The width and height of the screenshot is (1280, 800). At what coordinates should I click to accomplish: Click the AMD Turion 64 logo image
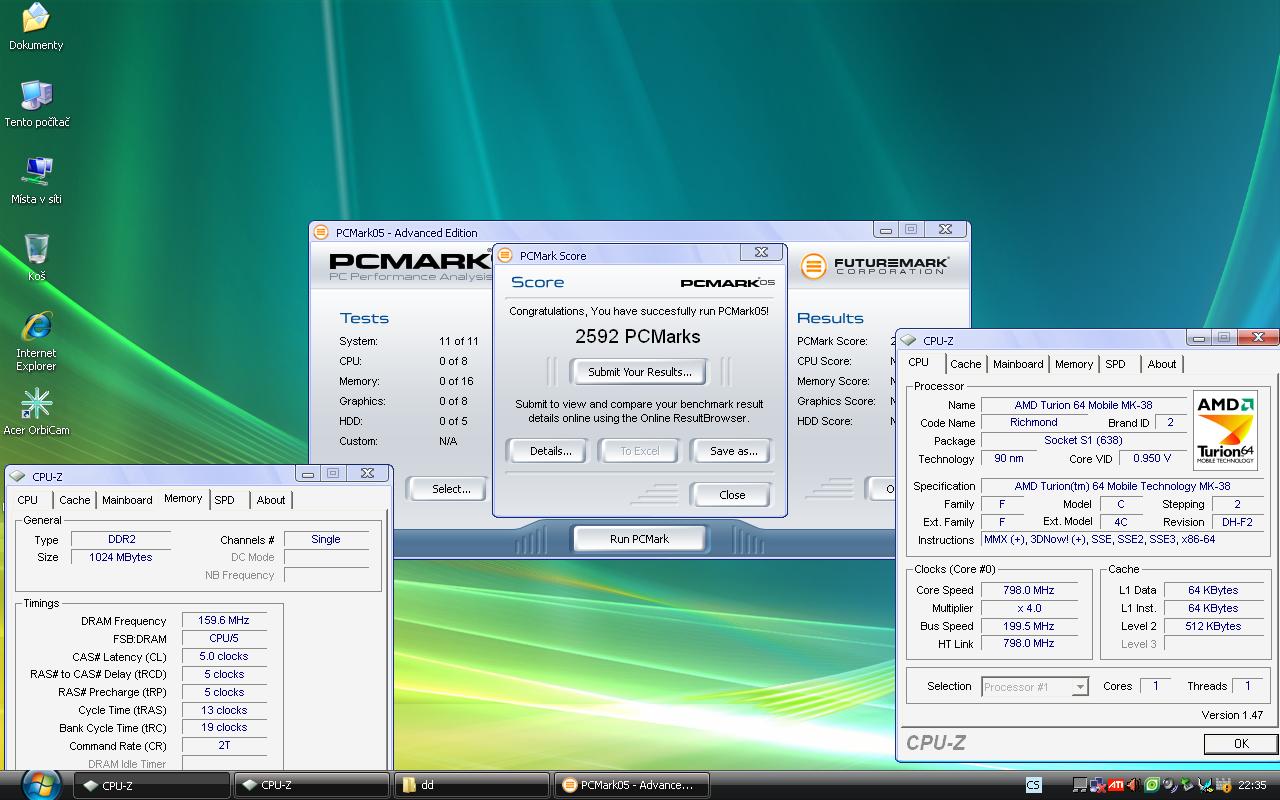(1225, 430)
